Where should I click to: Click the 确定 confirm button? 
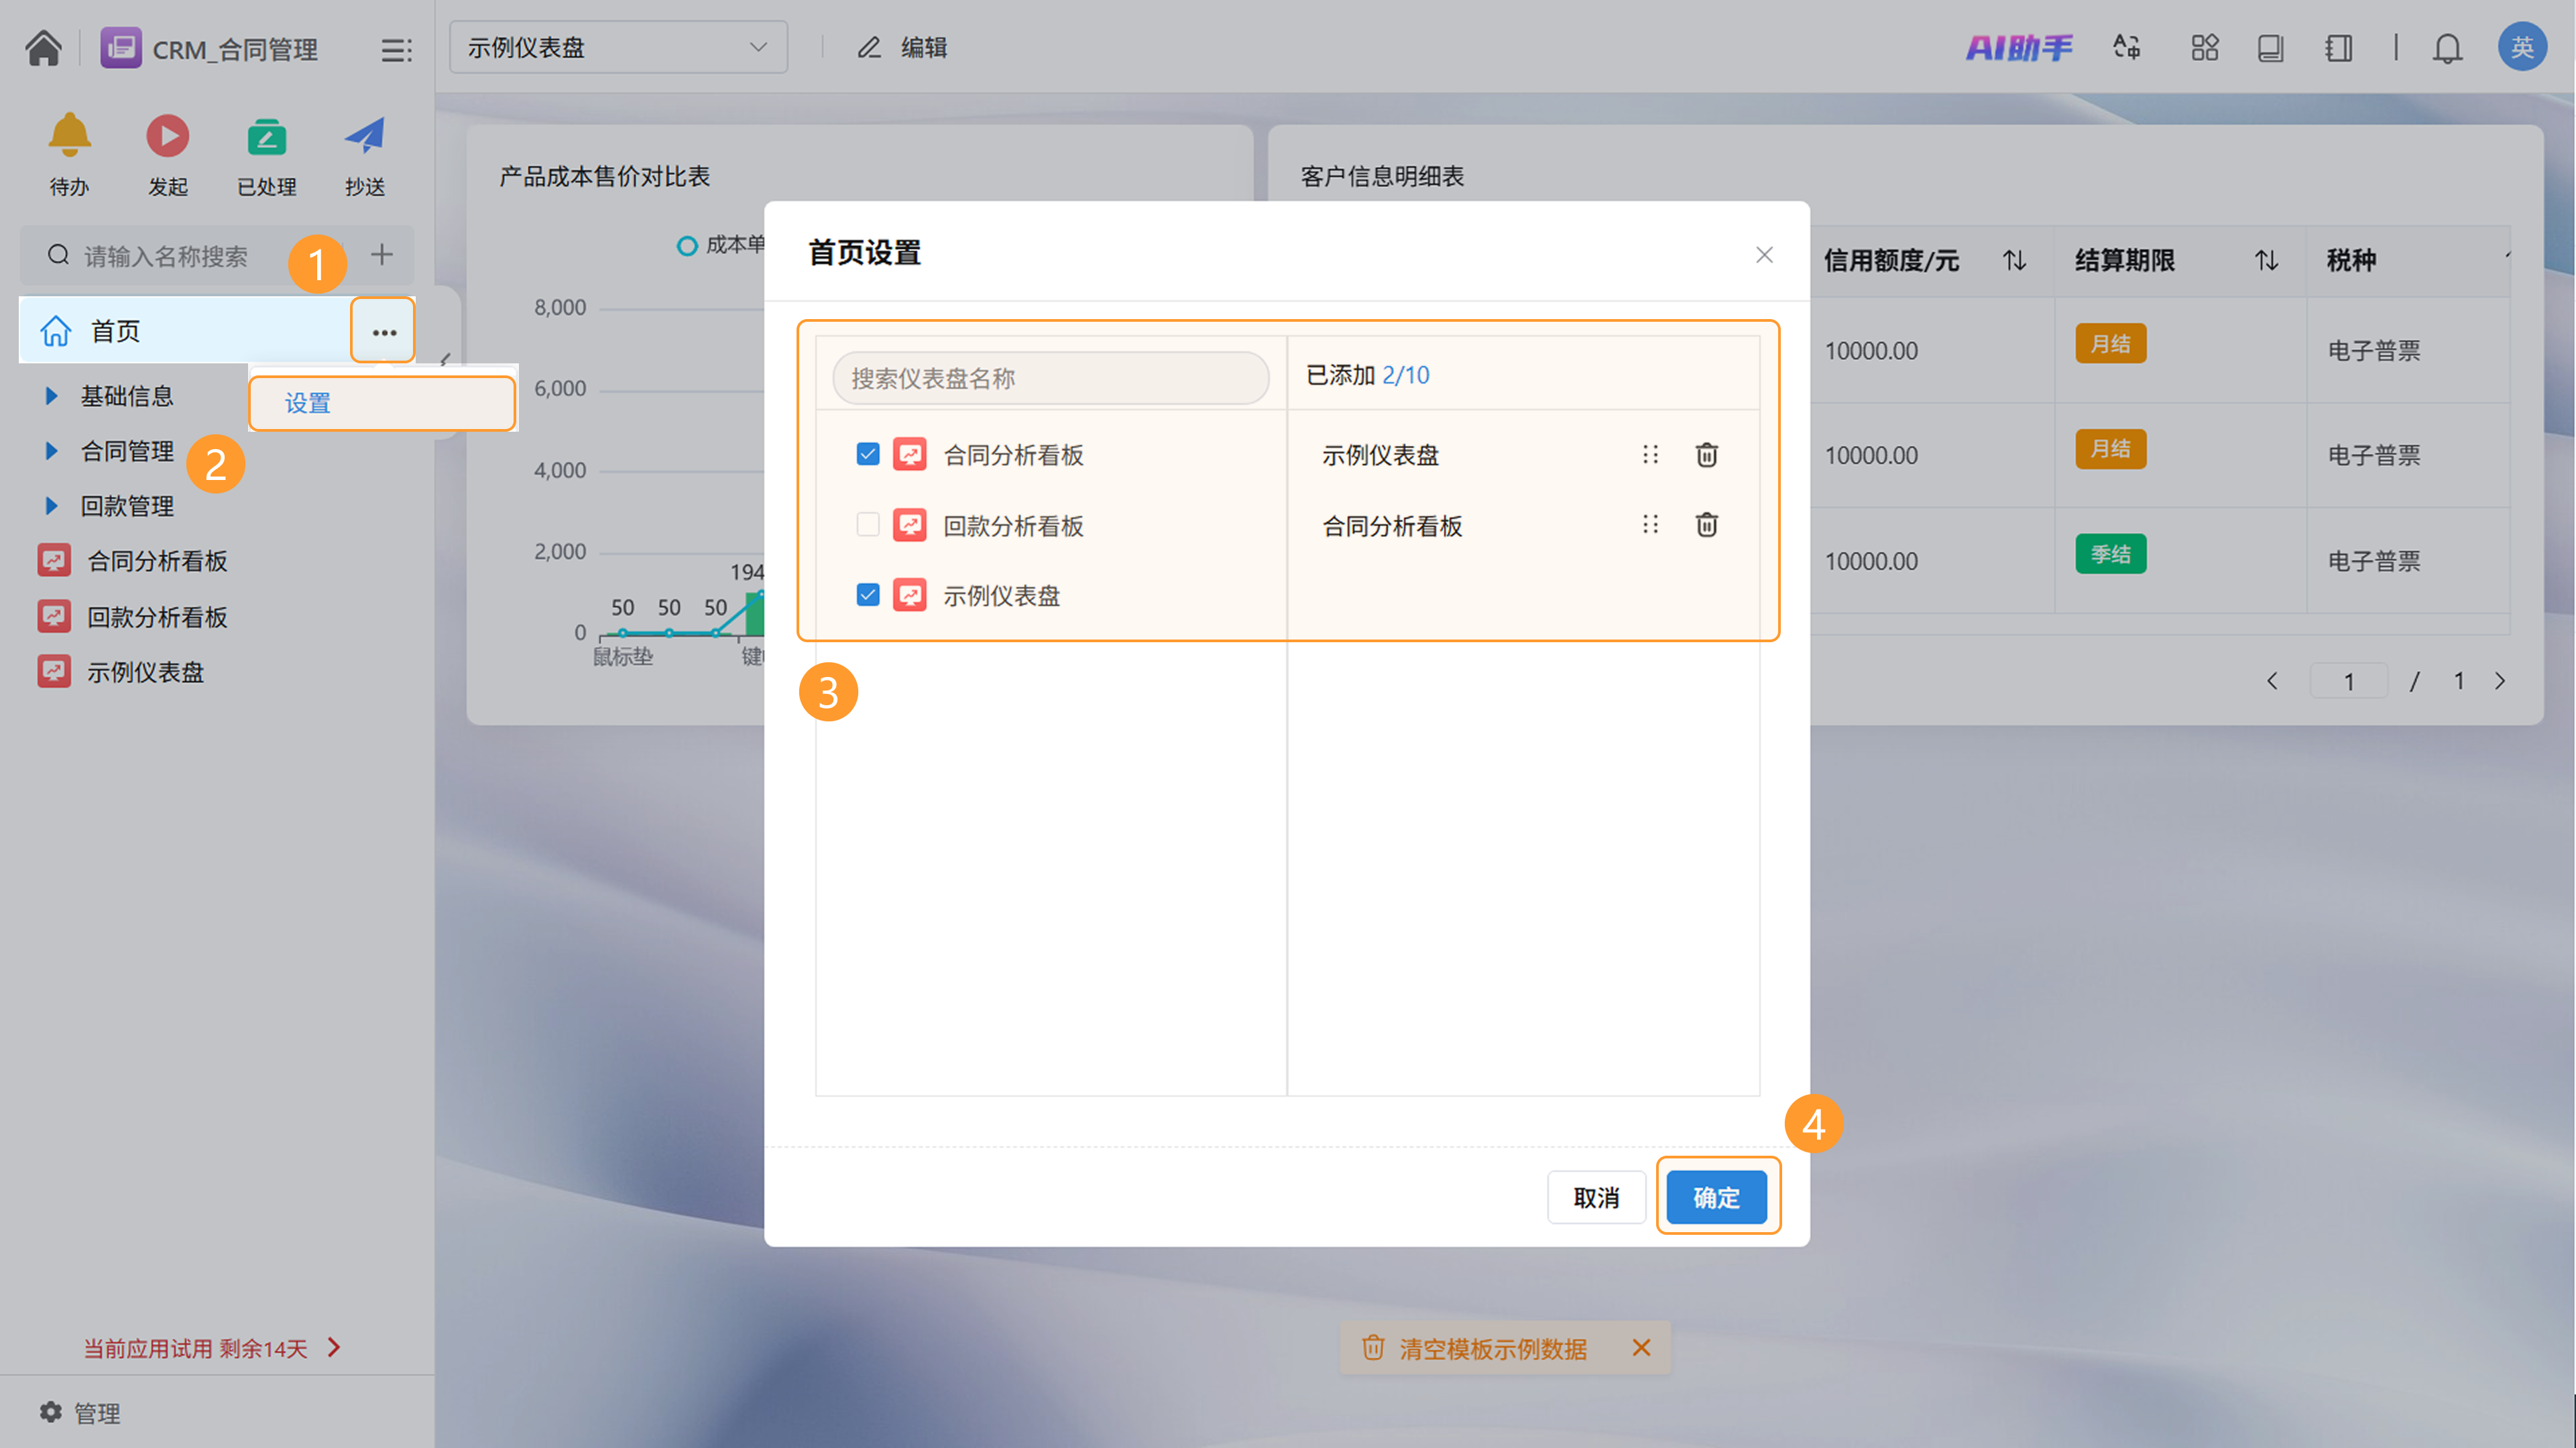pyautogui.click(x=1716, y=1197)
